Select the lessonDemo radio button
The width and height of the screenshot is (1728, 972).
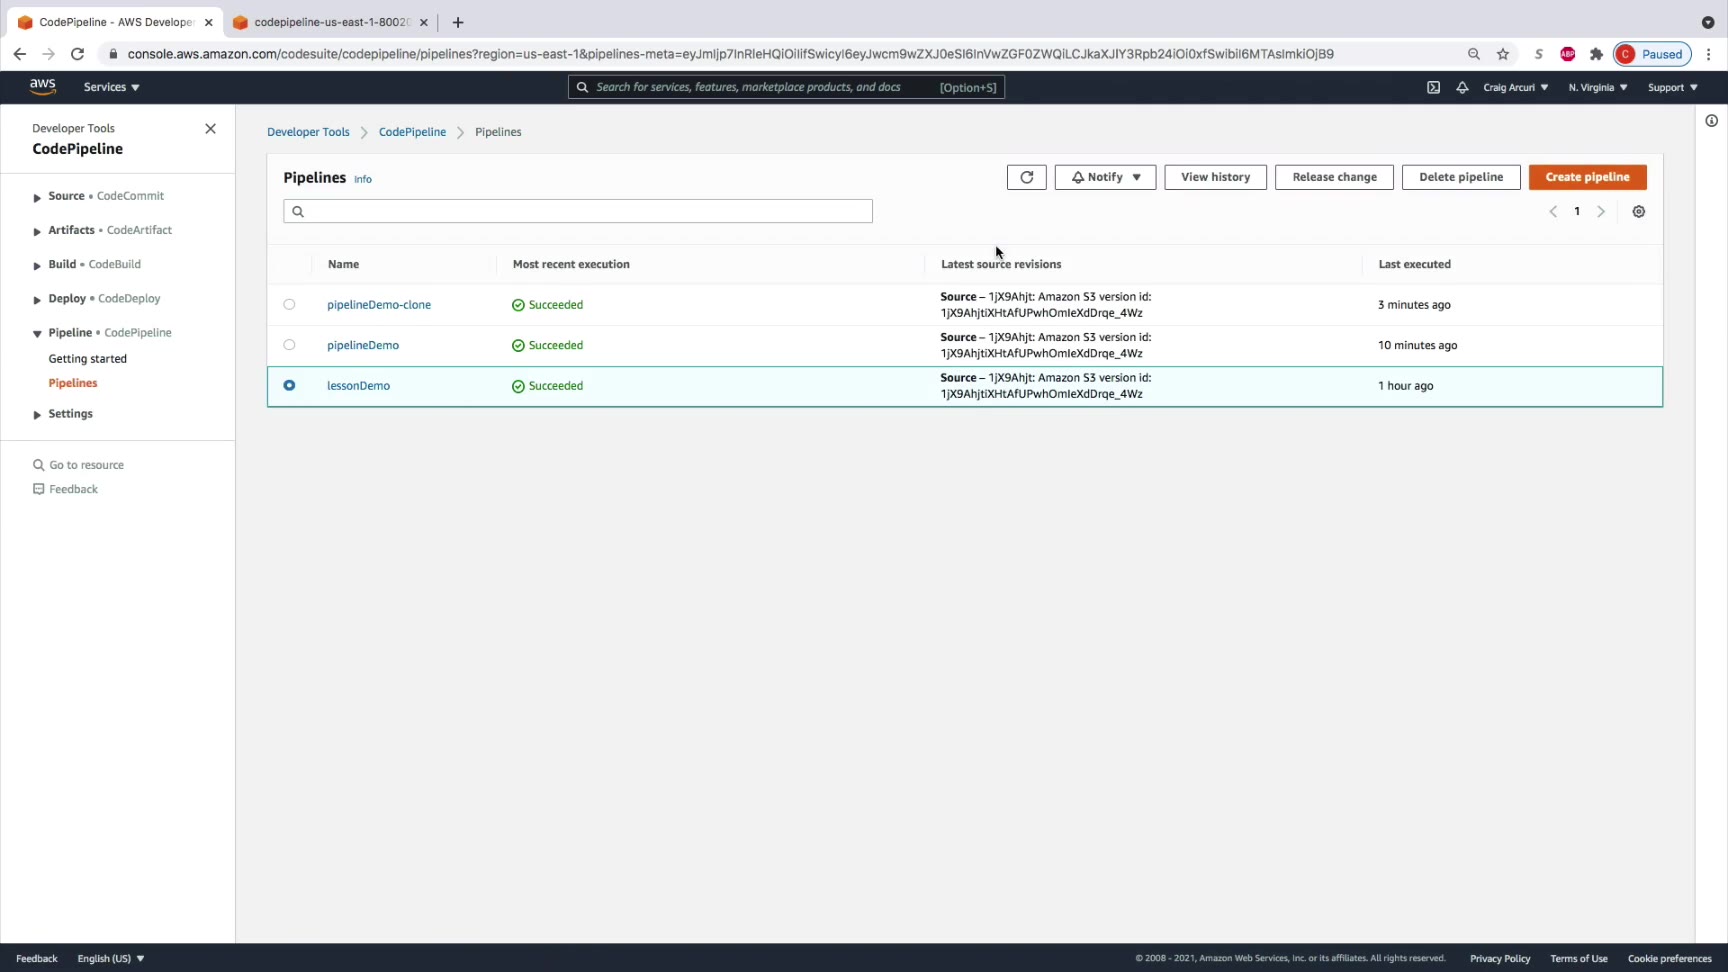(289, 385)
